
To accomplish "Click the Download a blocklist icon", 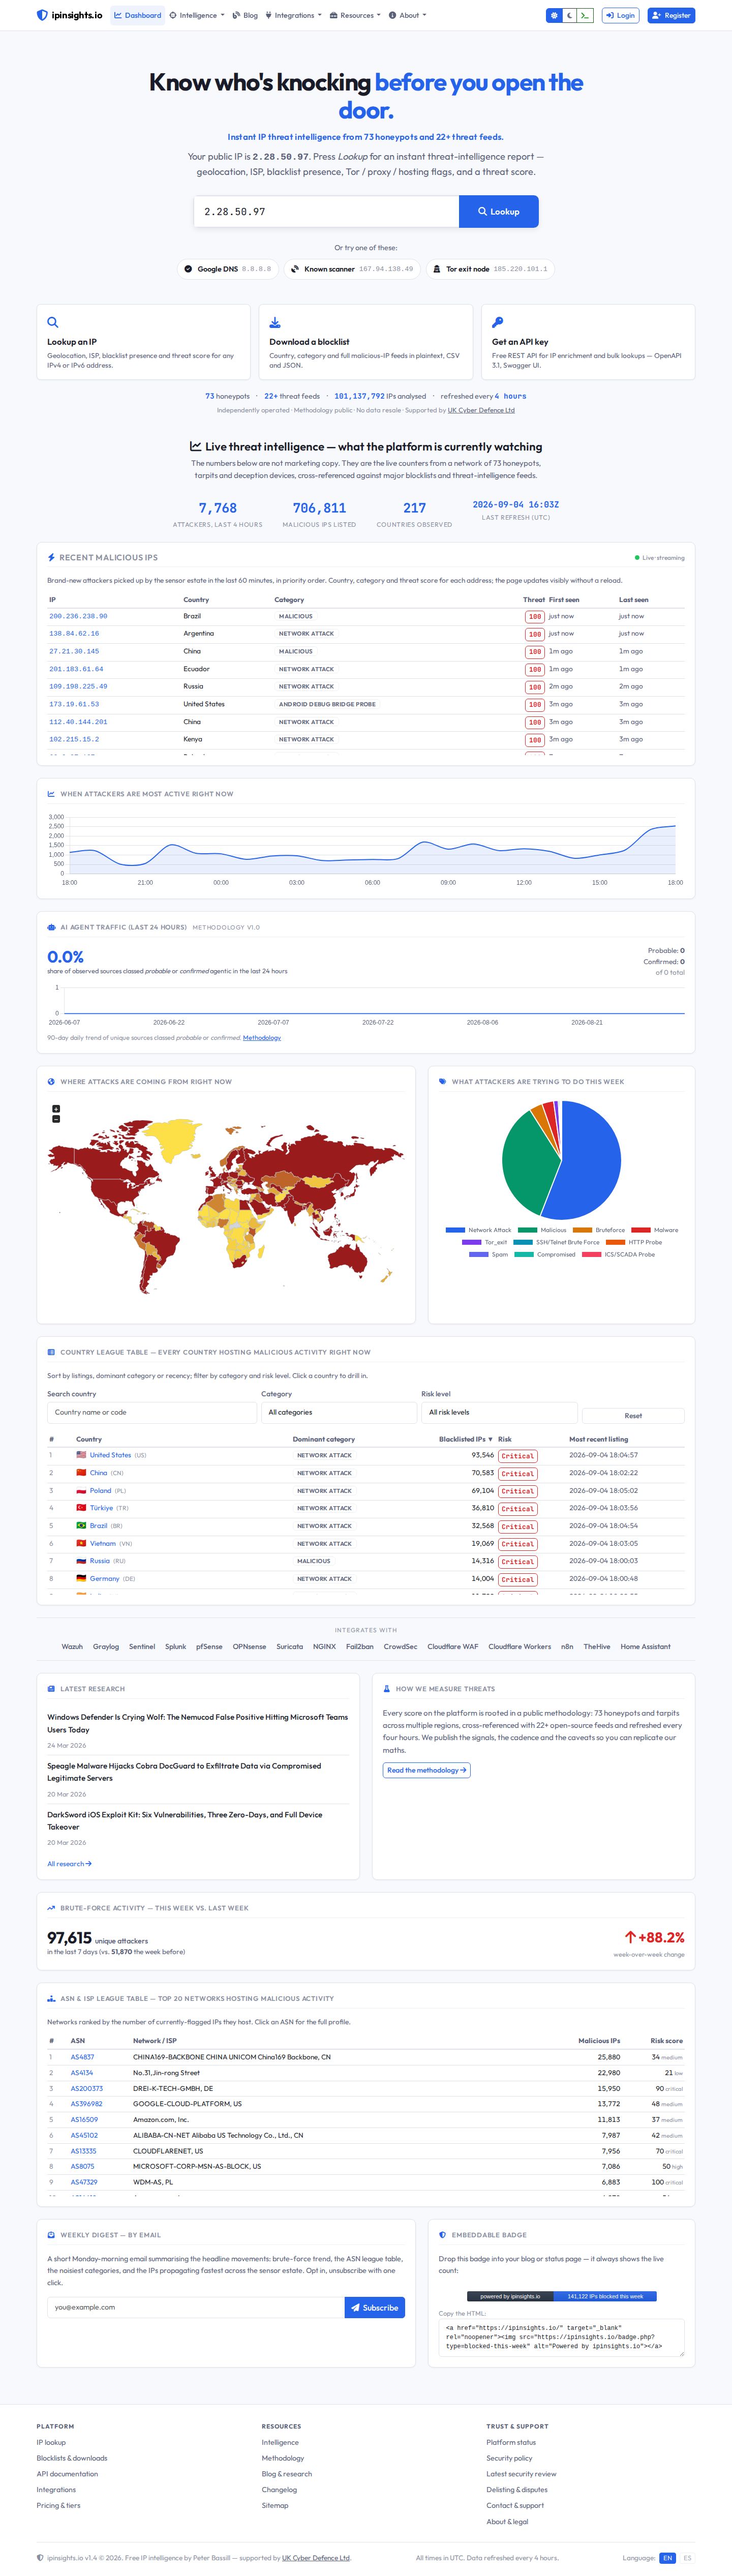I will point(275,322).
